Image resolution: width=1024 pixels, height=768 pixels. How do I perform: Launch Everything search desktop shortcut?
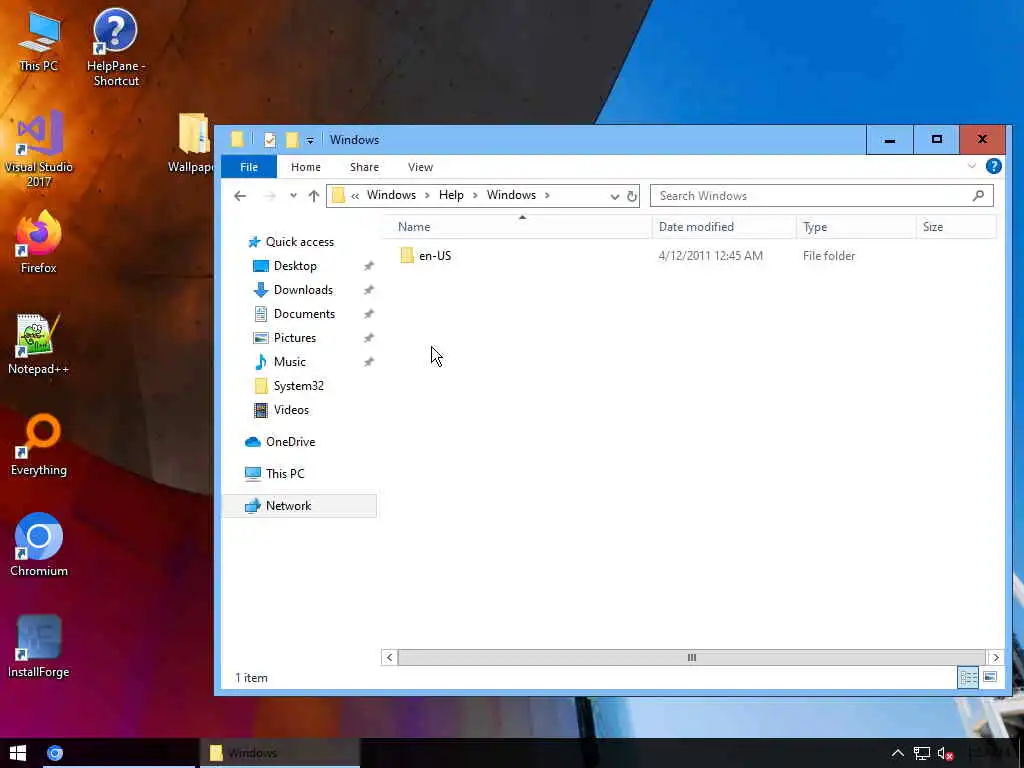click(39, 445)
